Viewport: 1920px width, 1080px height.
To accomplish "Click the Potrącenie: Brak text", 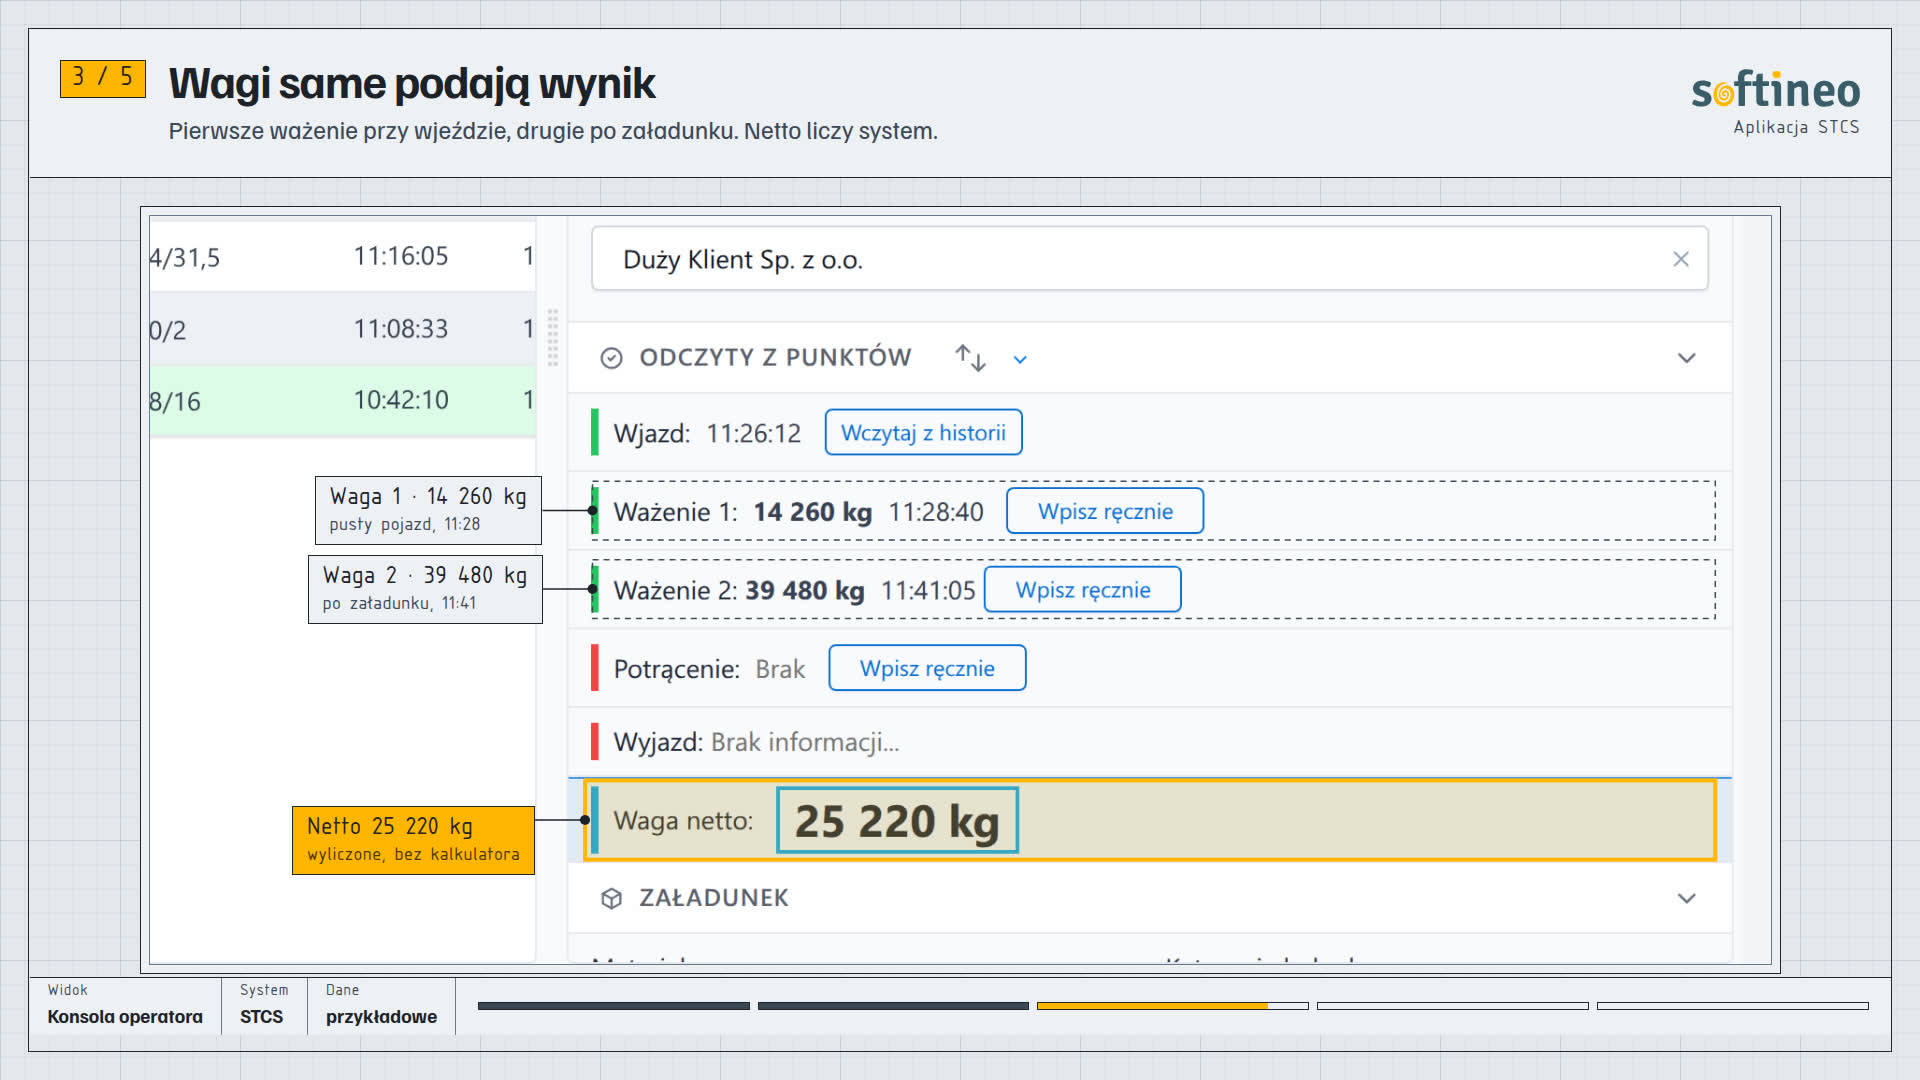I will click(x=709, y=669).
